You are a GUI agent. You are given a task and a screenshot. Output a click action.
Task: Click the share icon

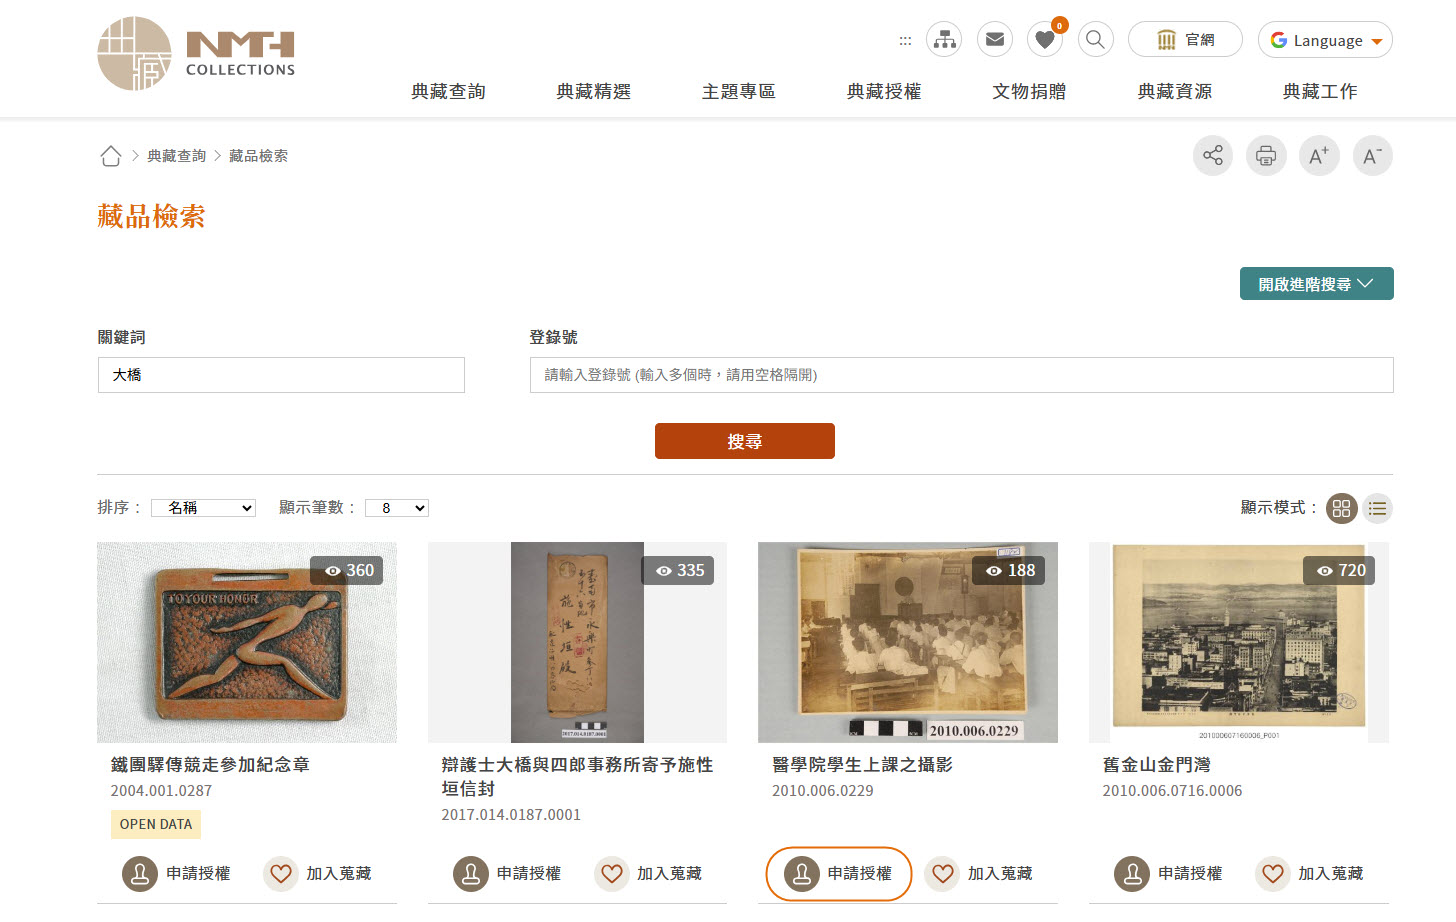click(1213, 156)
